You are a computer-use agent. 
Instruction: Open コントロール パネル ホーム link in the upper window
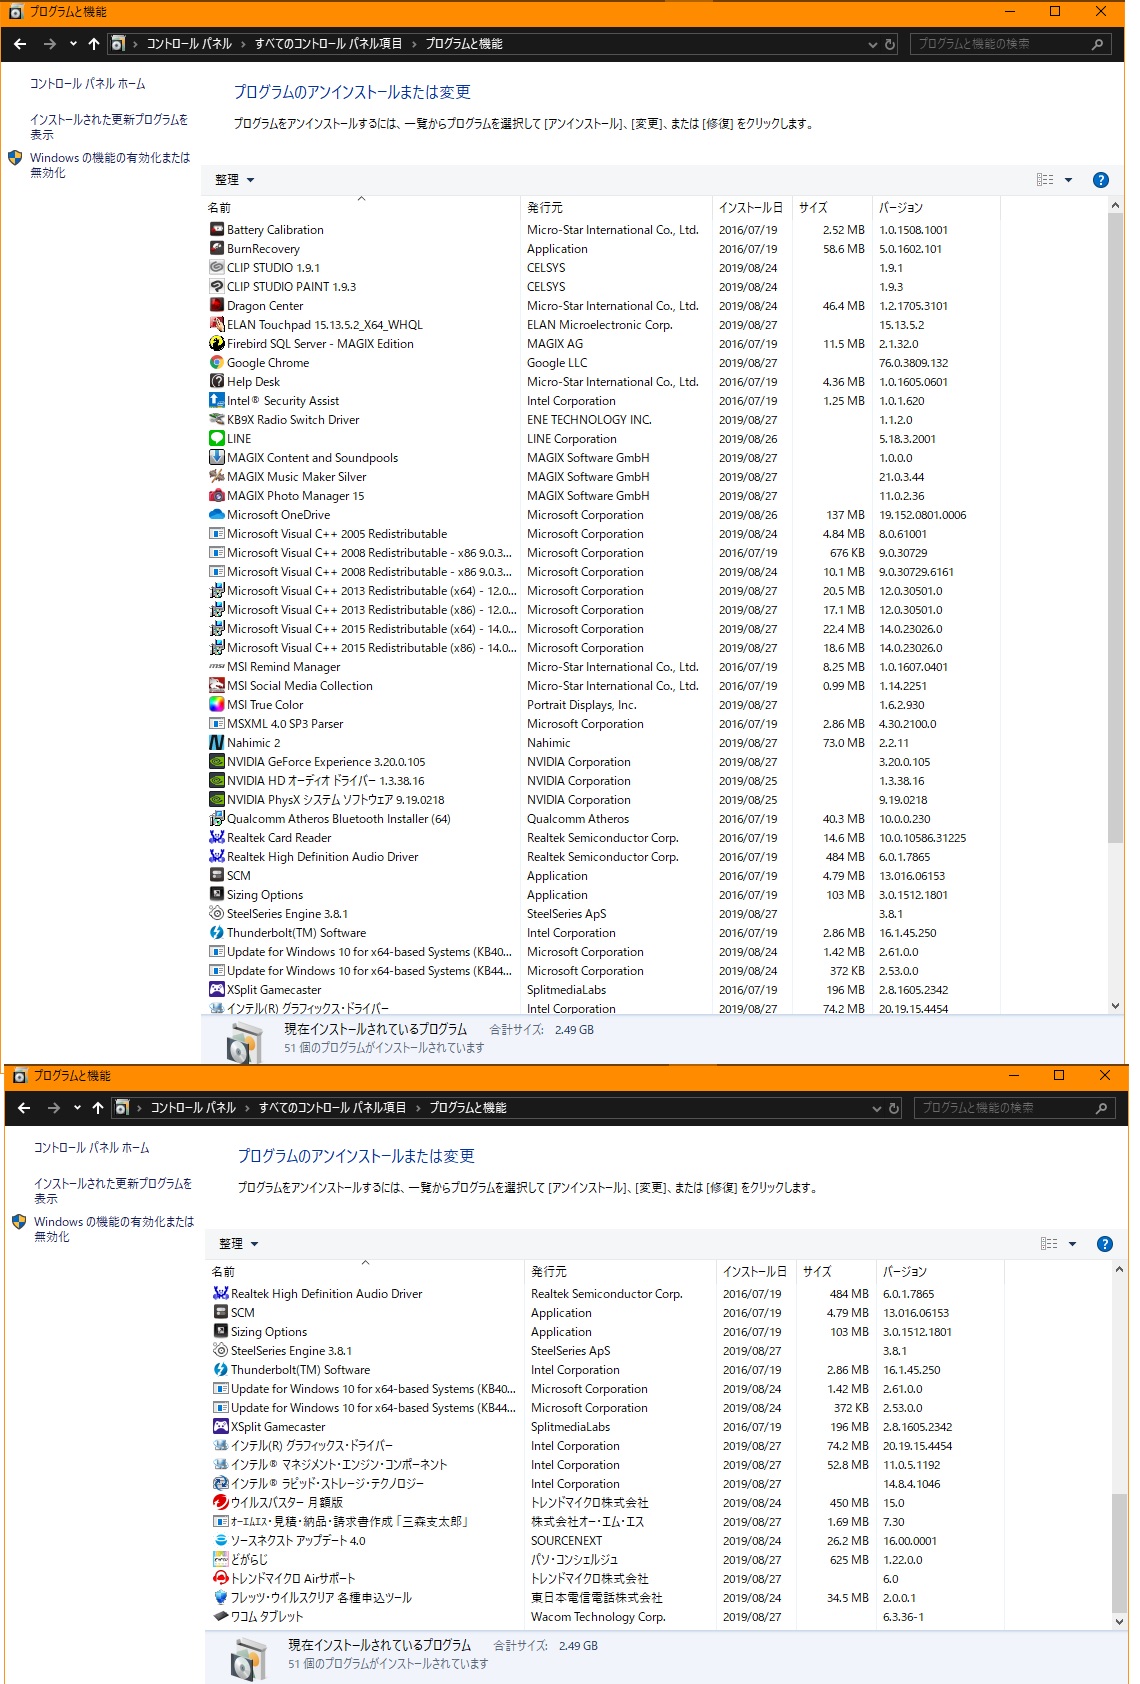[87, 84]
